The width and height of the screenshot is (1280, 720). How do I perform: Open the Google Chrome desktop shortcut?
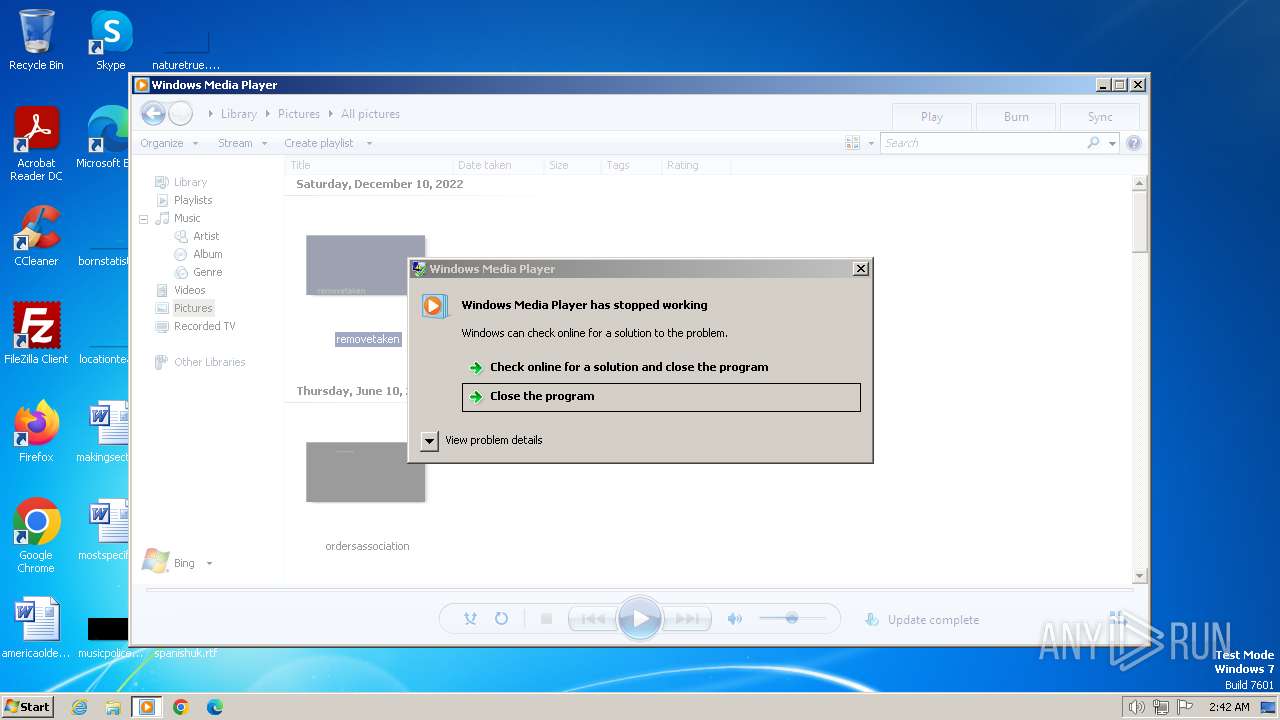tap(36, 536)
